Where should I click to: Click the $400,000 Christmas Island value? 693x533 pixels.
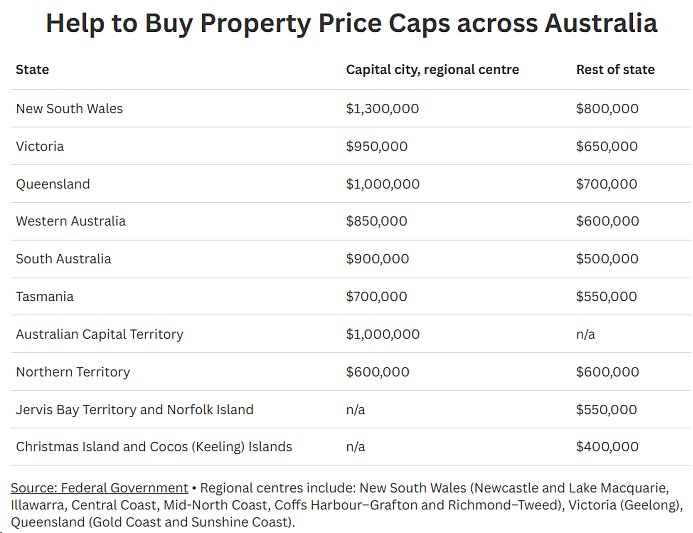(x=607, y=447)
